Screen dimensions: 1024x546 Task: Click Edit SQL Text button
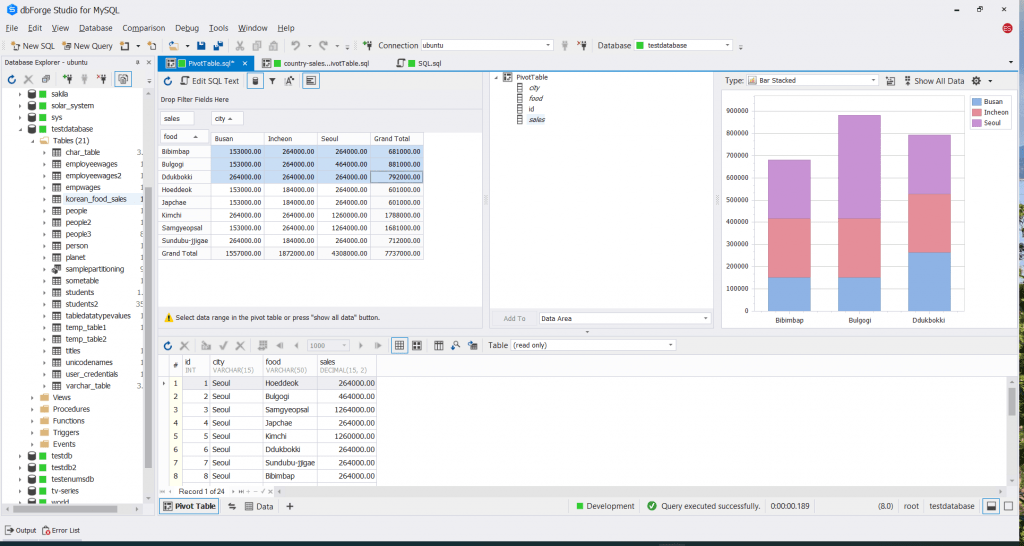click(210, 81)
